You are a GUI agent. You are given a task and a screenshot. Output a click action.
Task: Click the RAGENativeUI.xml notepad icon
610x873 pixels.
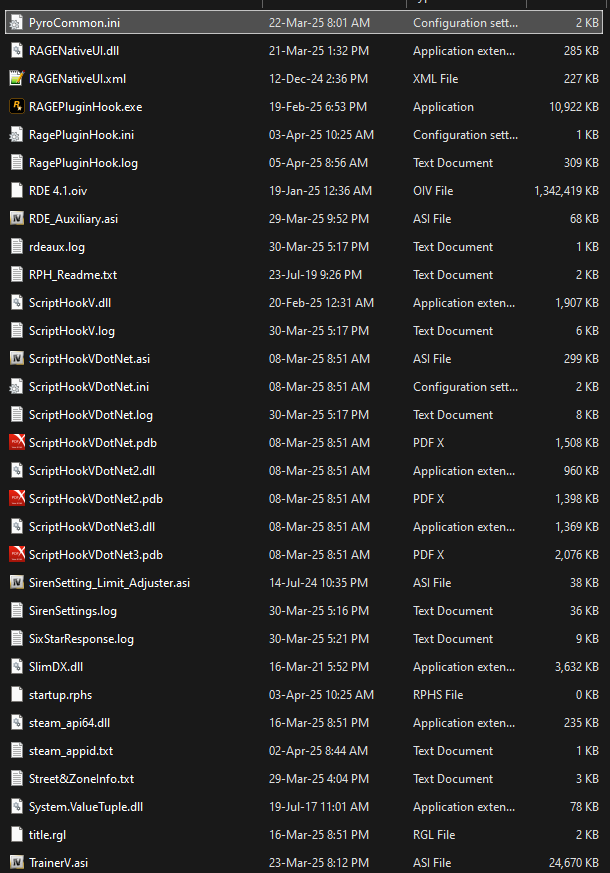pyautogui.click(x=17, y=79)
